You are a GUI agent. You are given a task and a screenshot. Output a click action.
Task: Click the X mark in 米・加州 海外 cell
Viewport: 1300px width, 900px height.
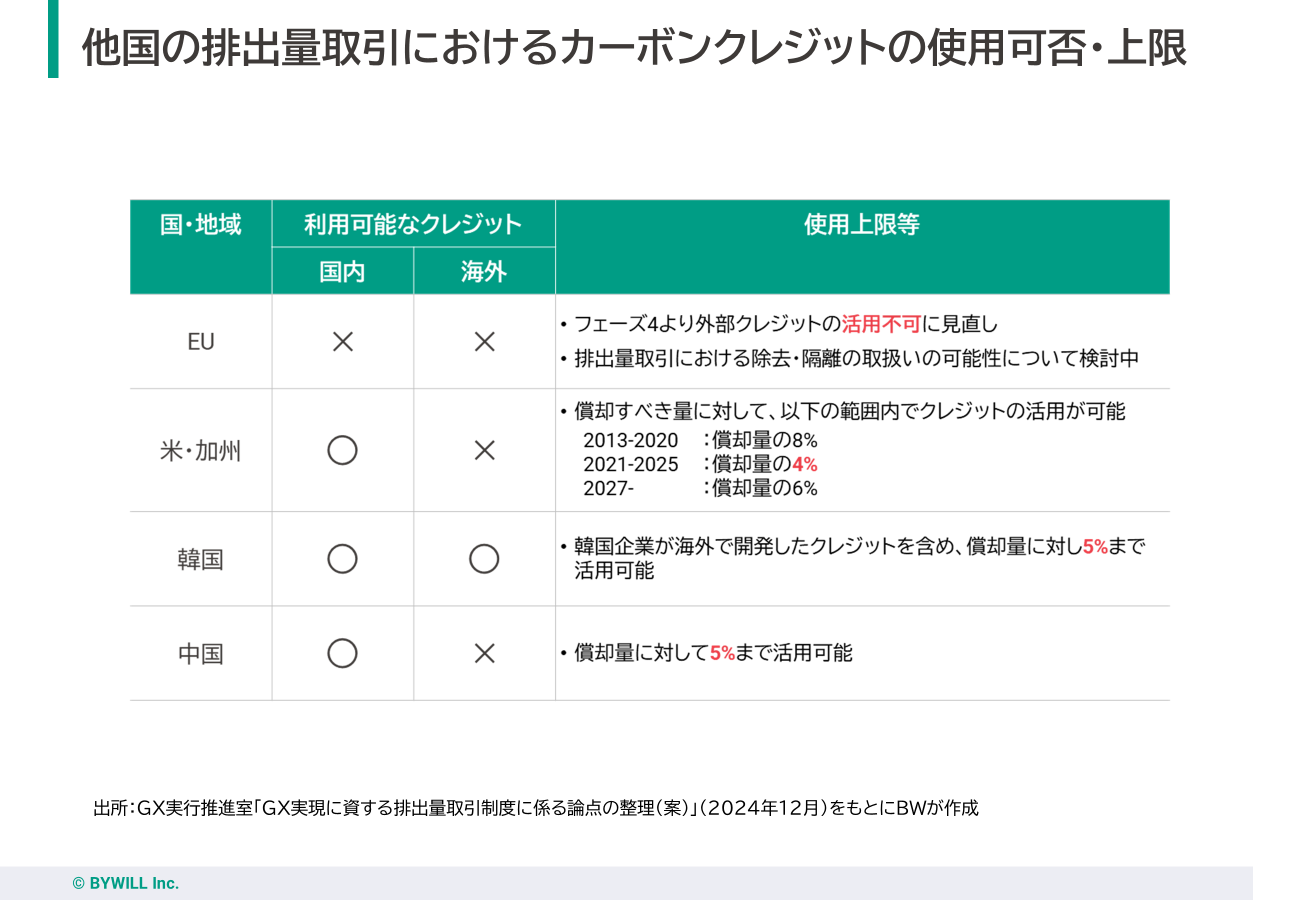[x=484, y=451]
